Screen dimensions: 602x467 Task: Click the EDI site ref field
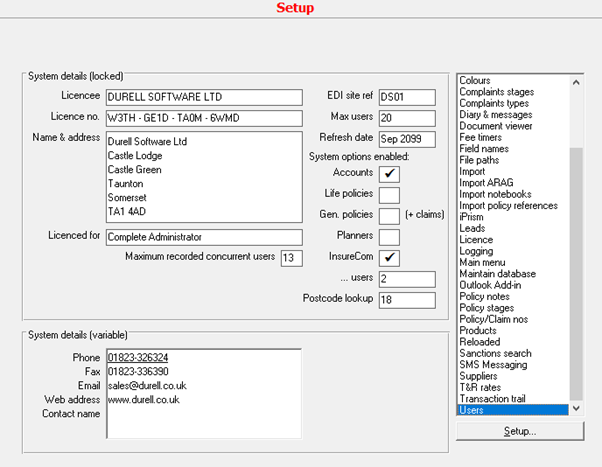[x=407, y=97]
